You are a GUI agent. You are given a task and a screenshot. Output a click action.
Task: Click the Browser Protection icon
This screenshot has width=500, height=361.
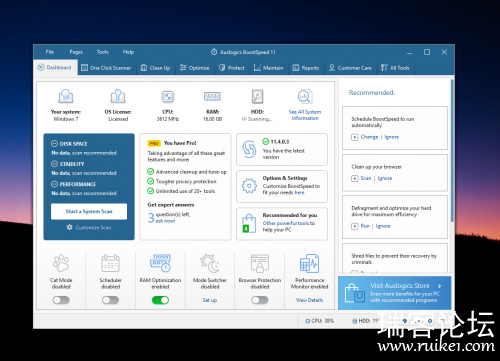260,263
